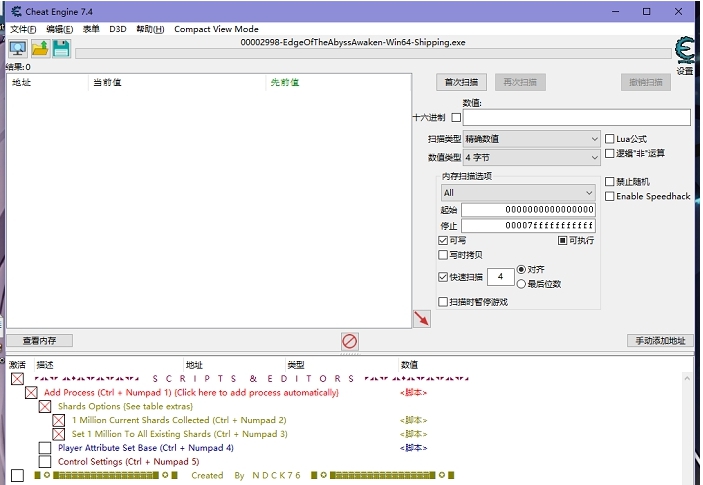
Task: Save cheat table floppy icon
Action: coord(61,48)
